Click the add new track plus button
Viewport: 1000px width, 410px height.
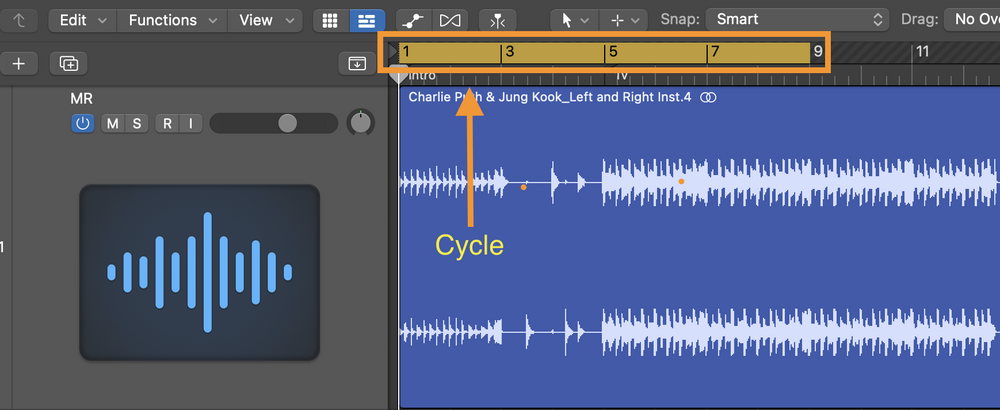click(x=18, y=63)
